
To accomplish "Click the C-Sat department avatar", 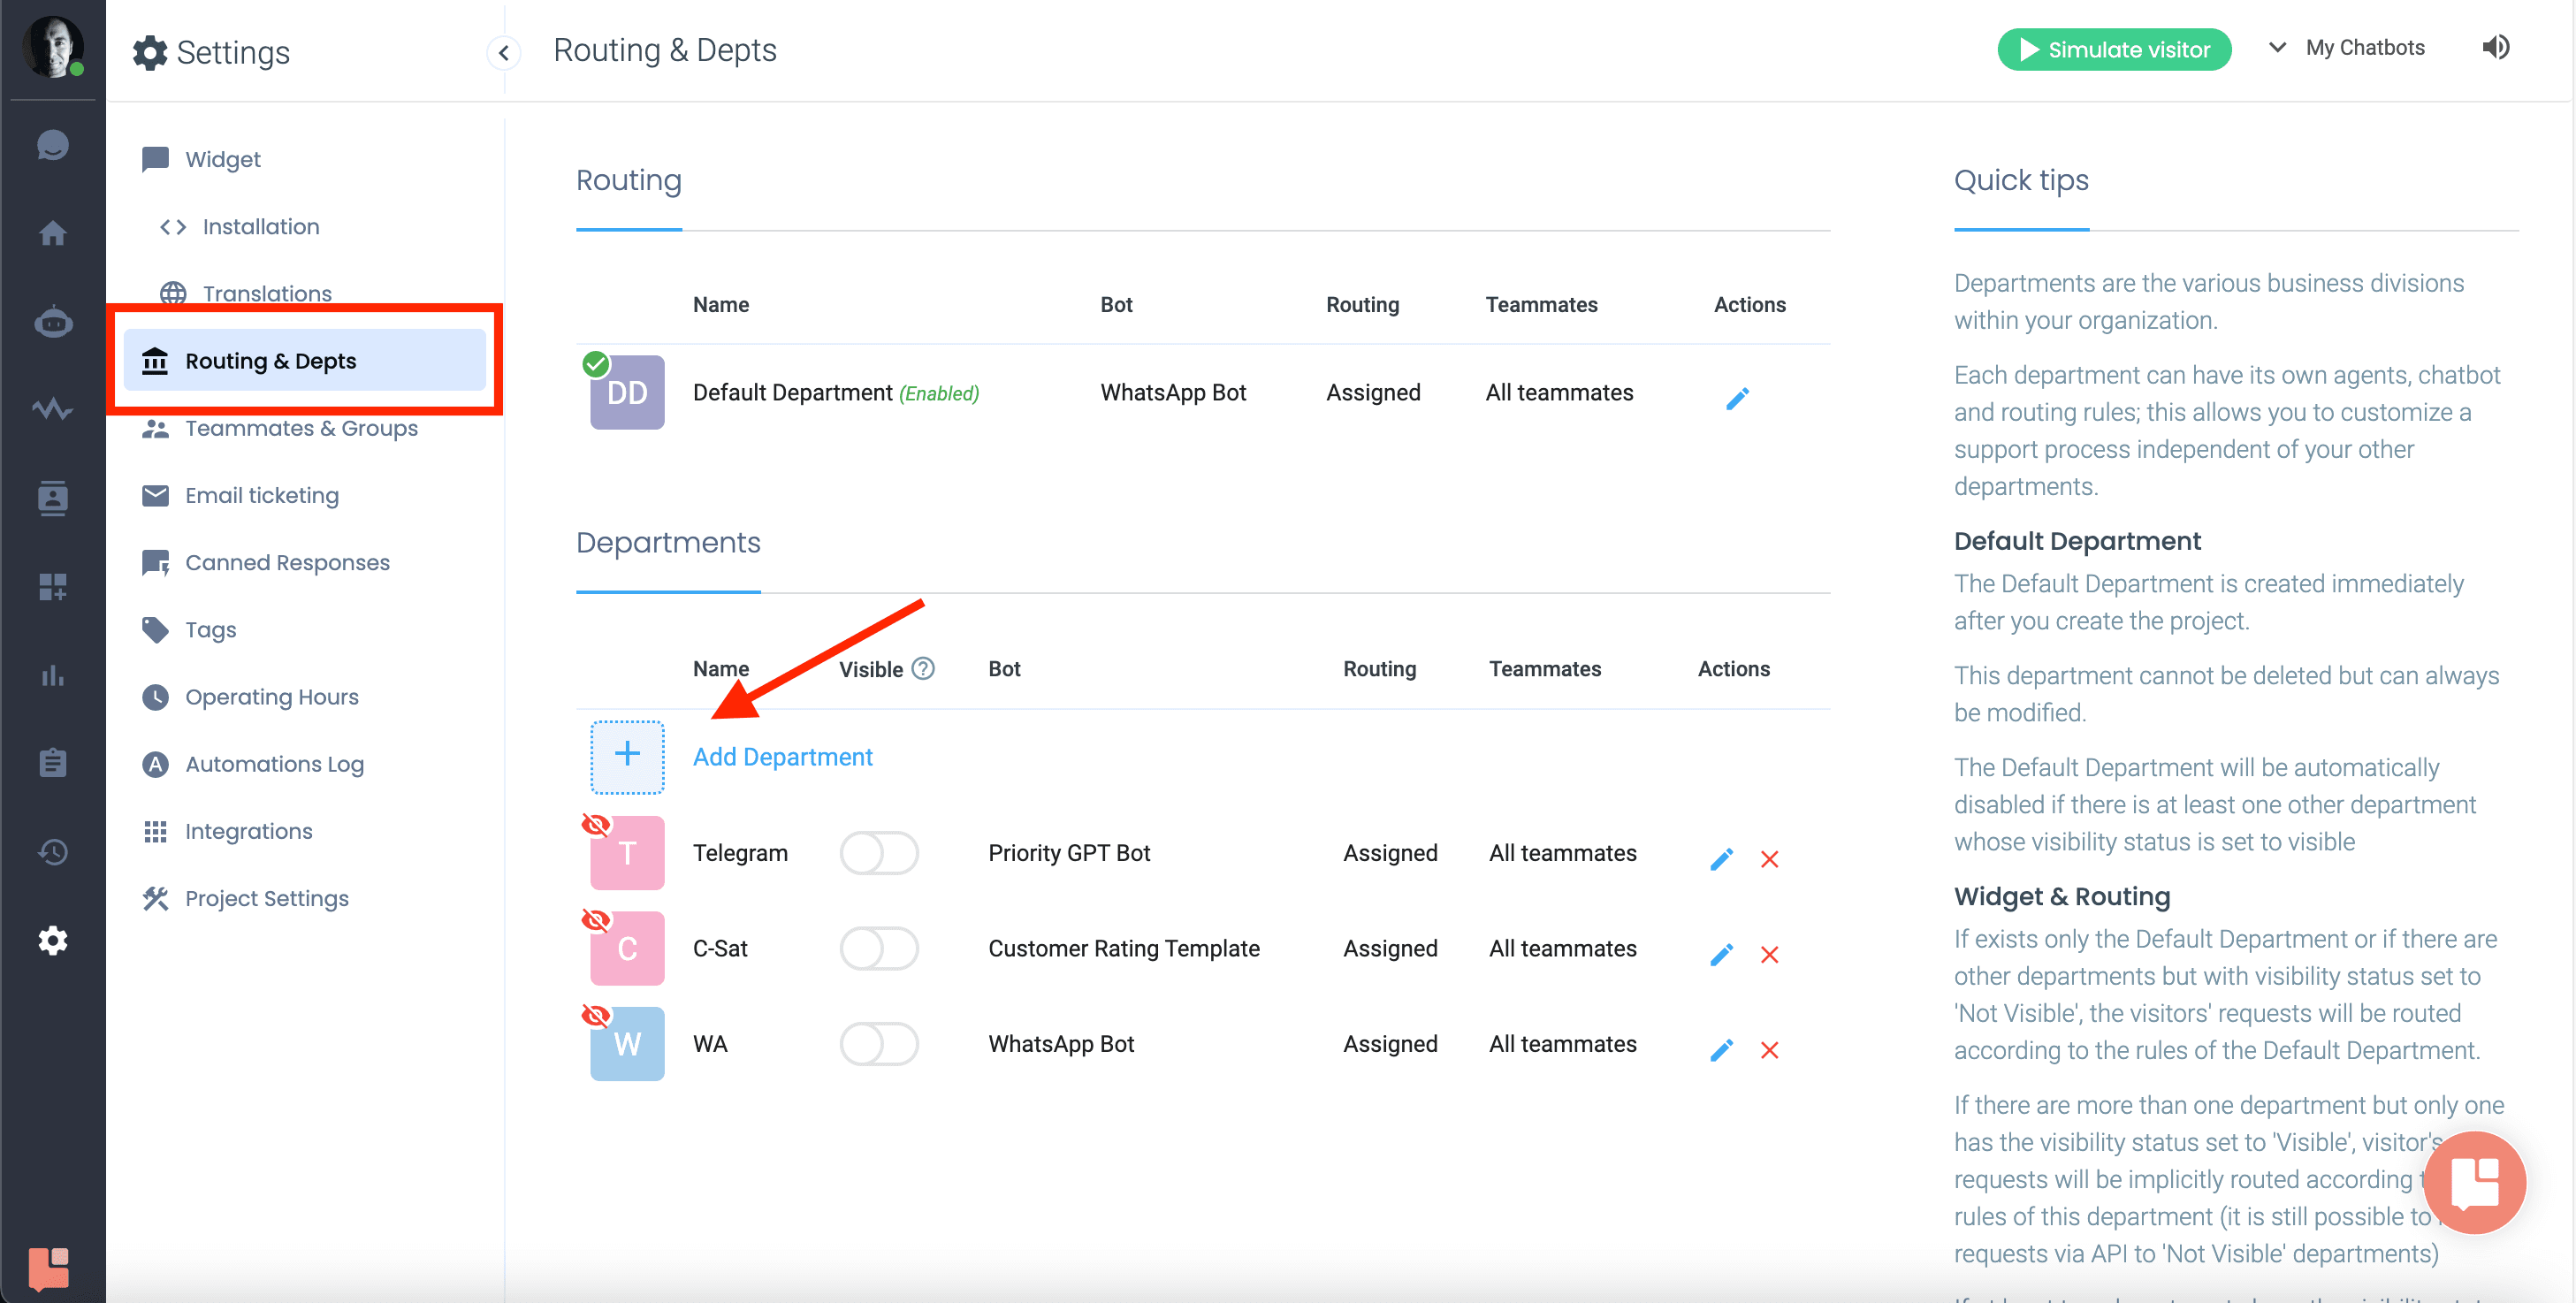I will (627, 948).
